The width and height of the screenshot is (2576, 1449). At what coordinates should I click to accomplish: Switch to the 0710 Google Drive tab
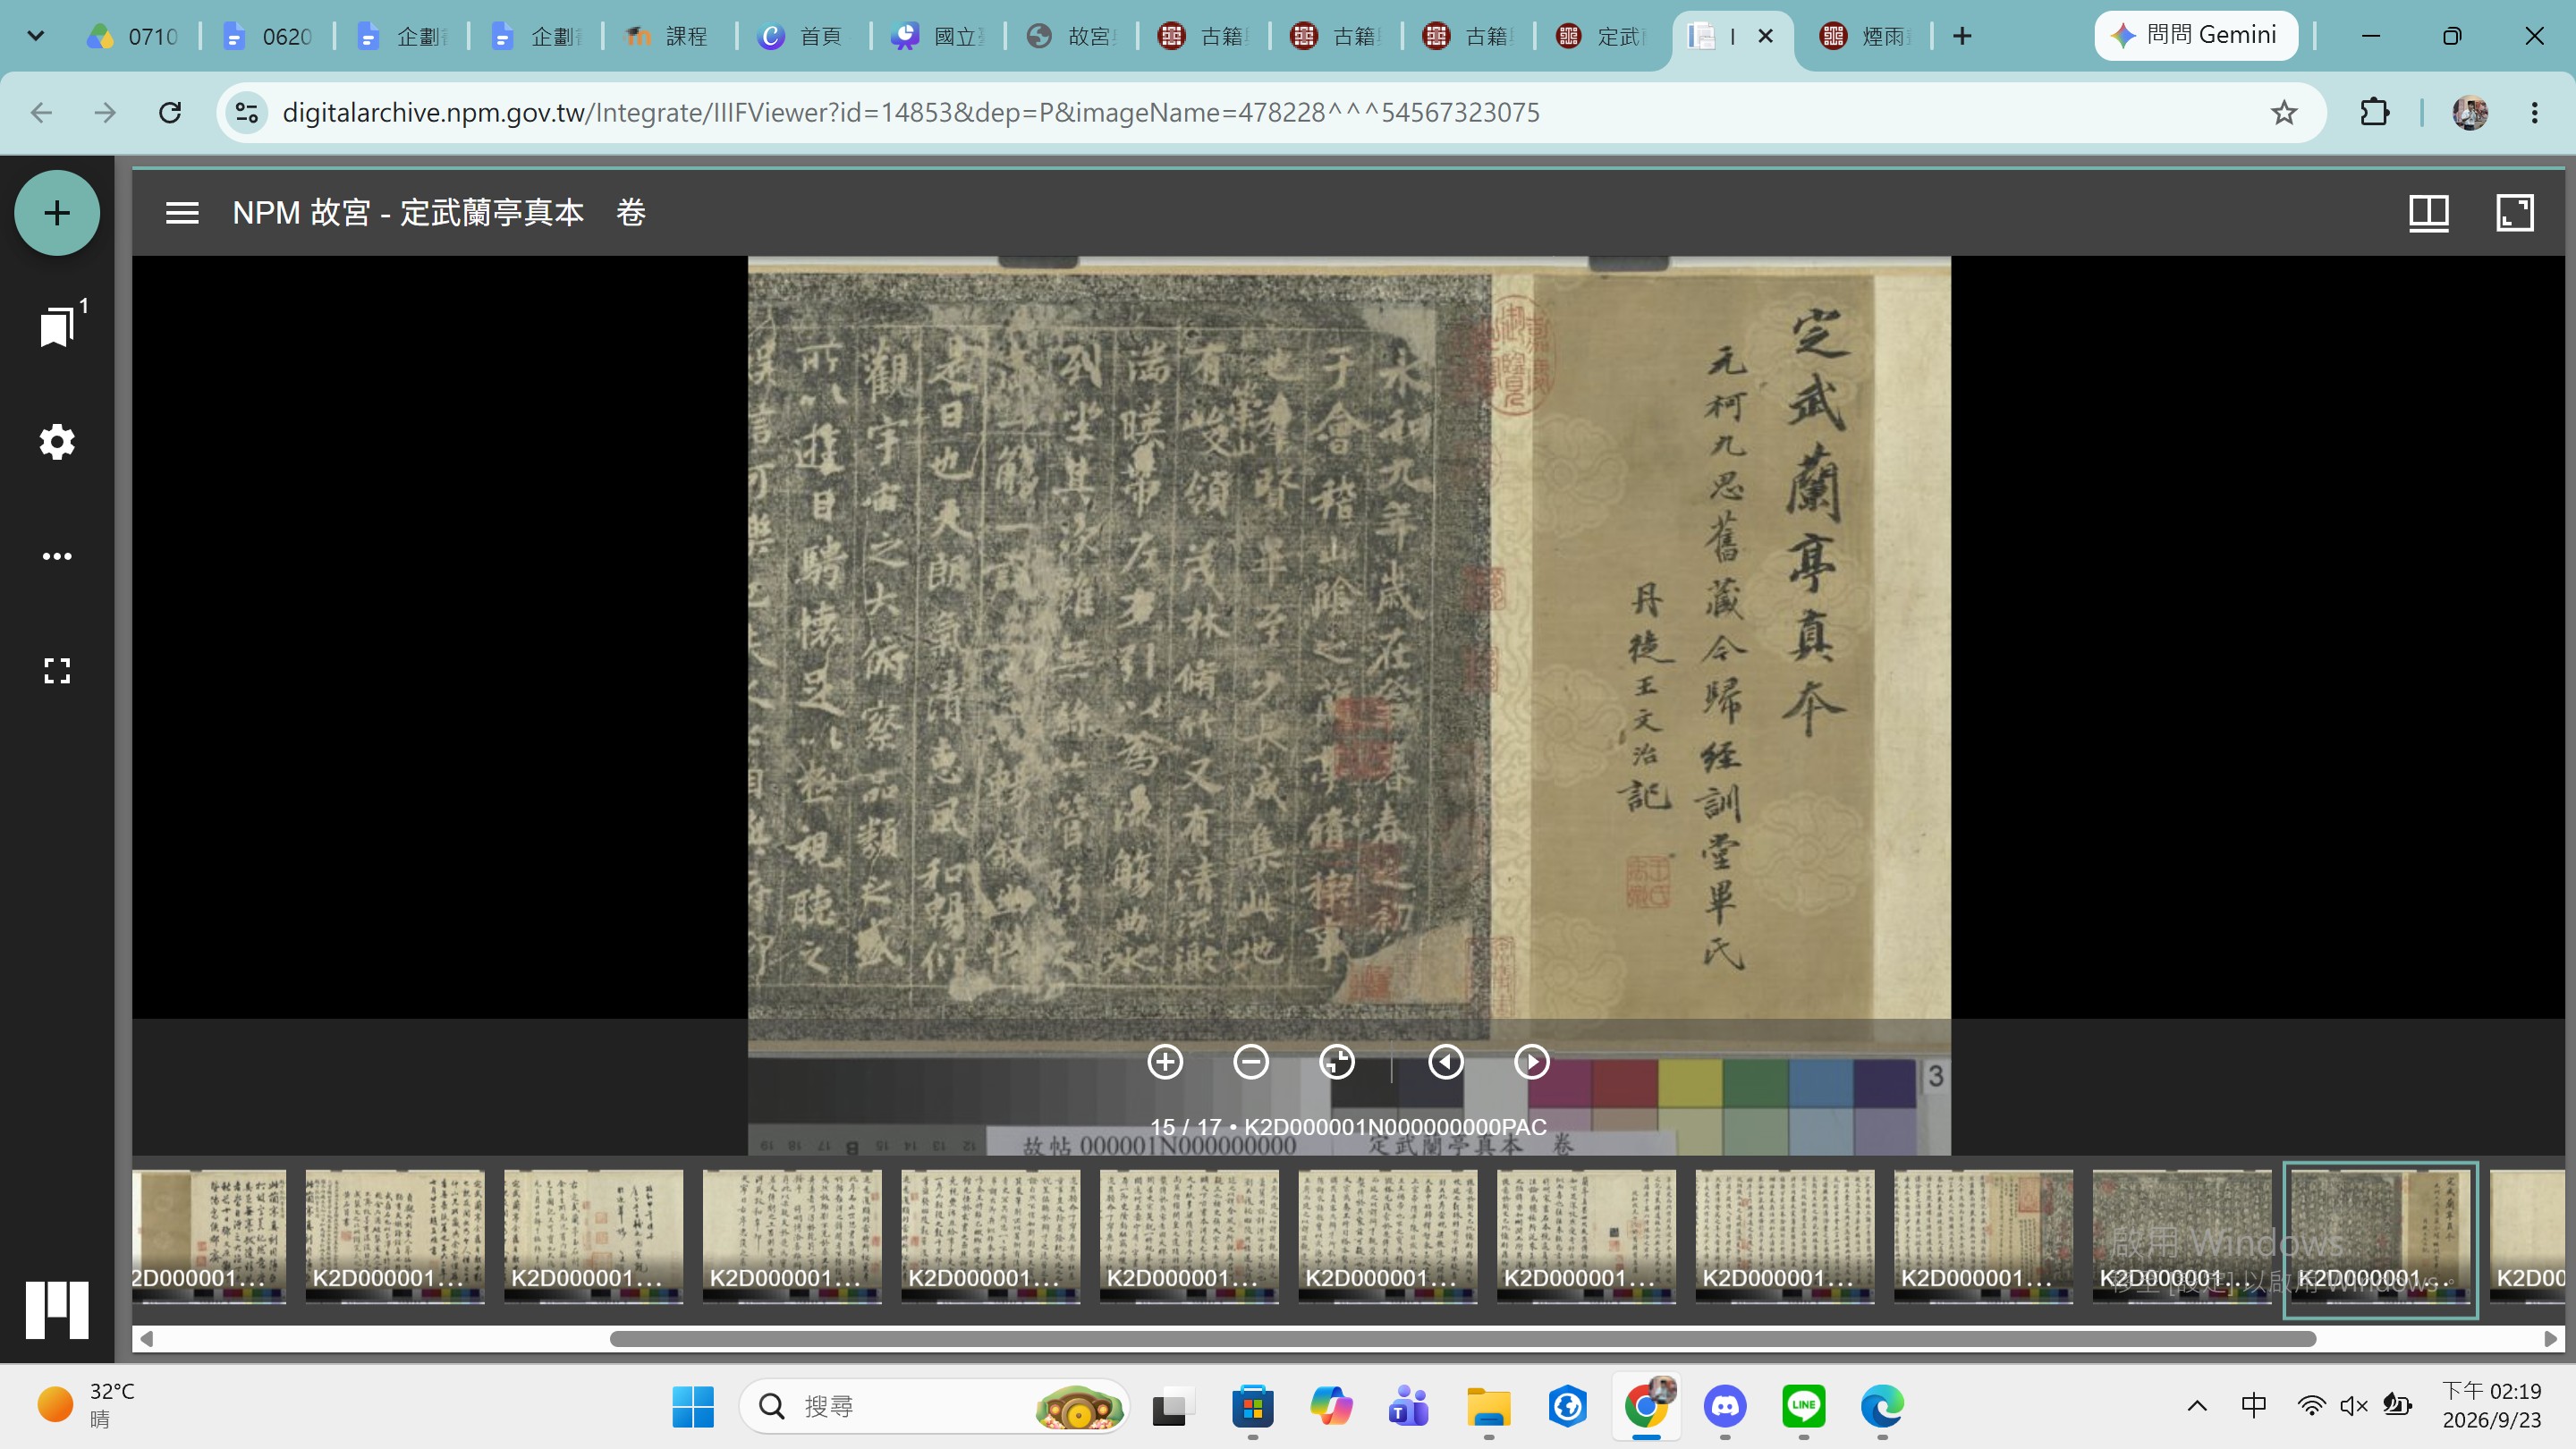click(x=134, y=36)
